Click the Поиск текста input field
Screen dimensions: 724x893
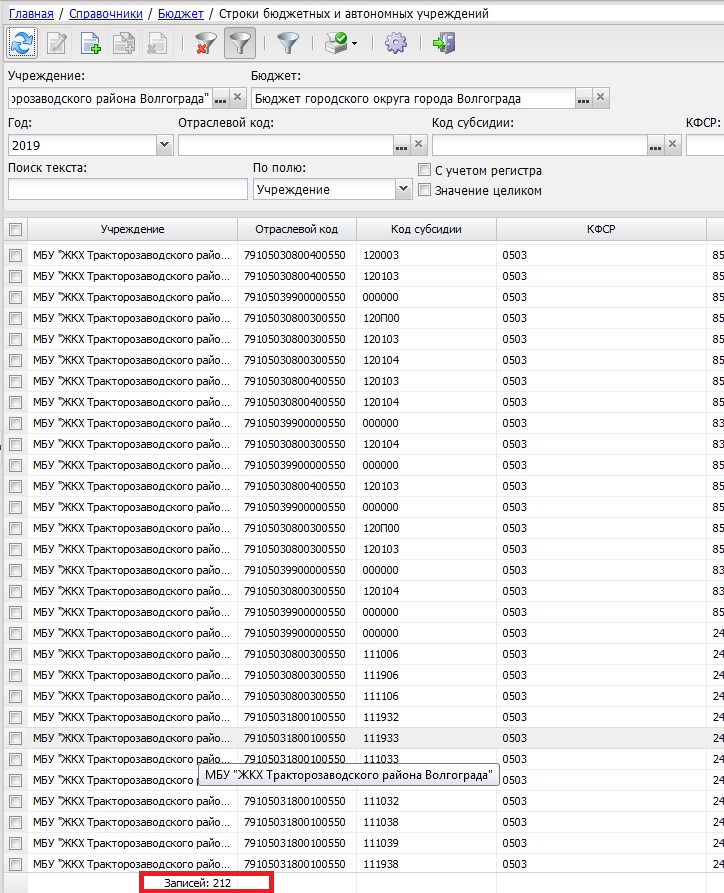coord(127,189)
